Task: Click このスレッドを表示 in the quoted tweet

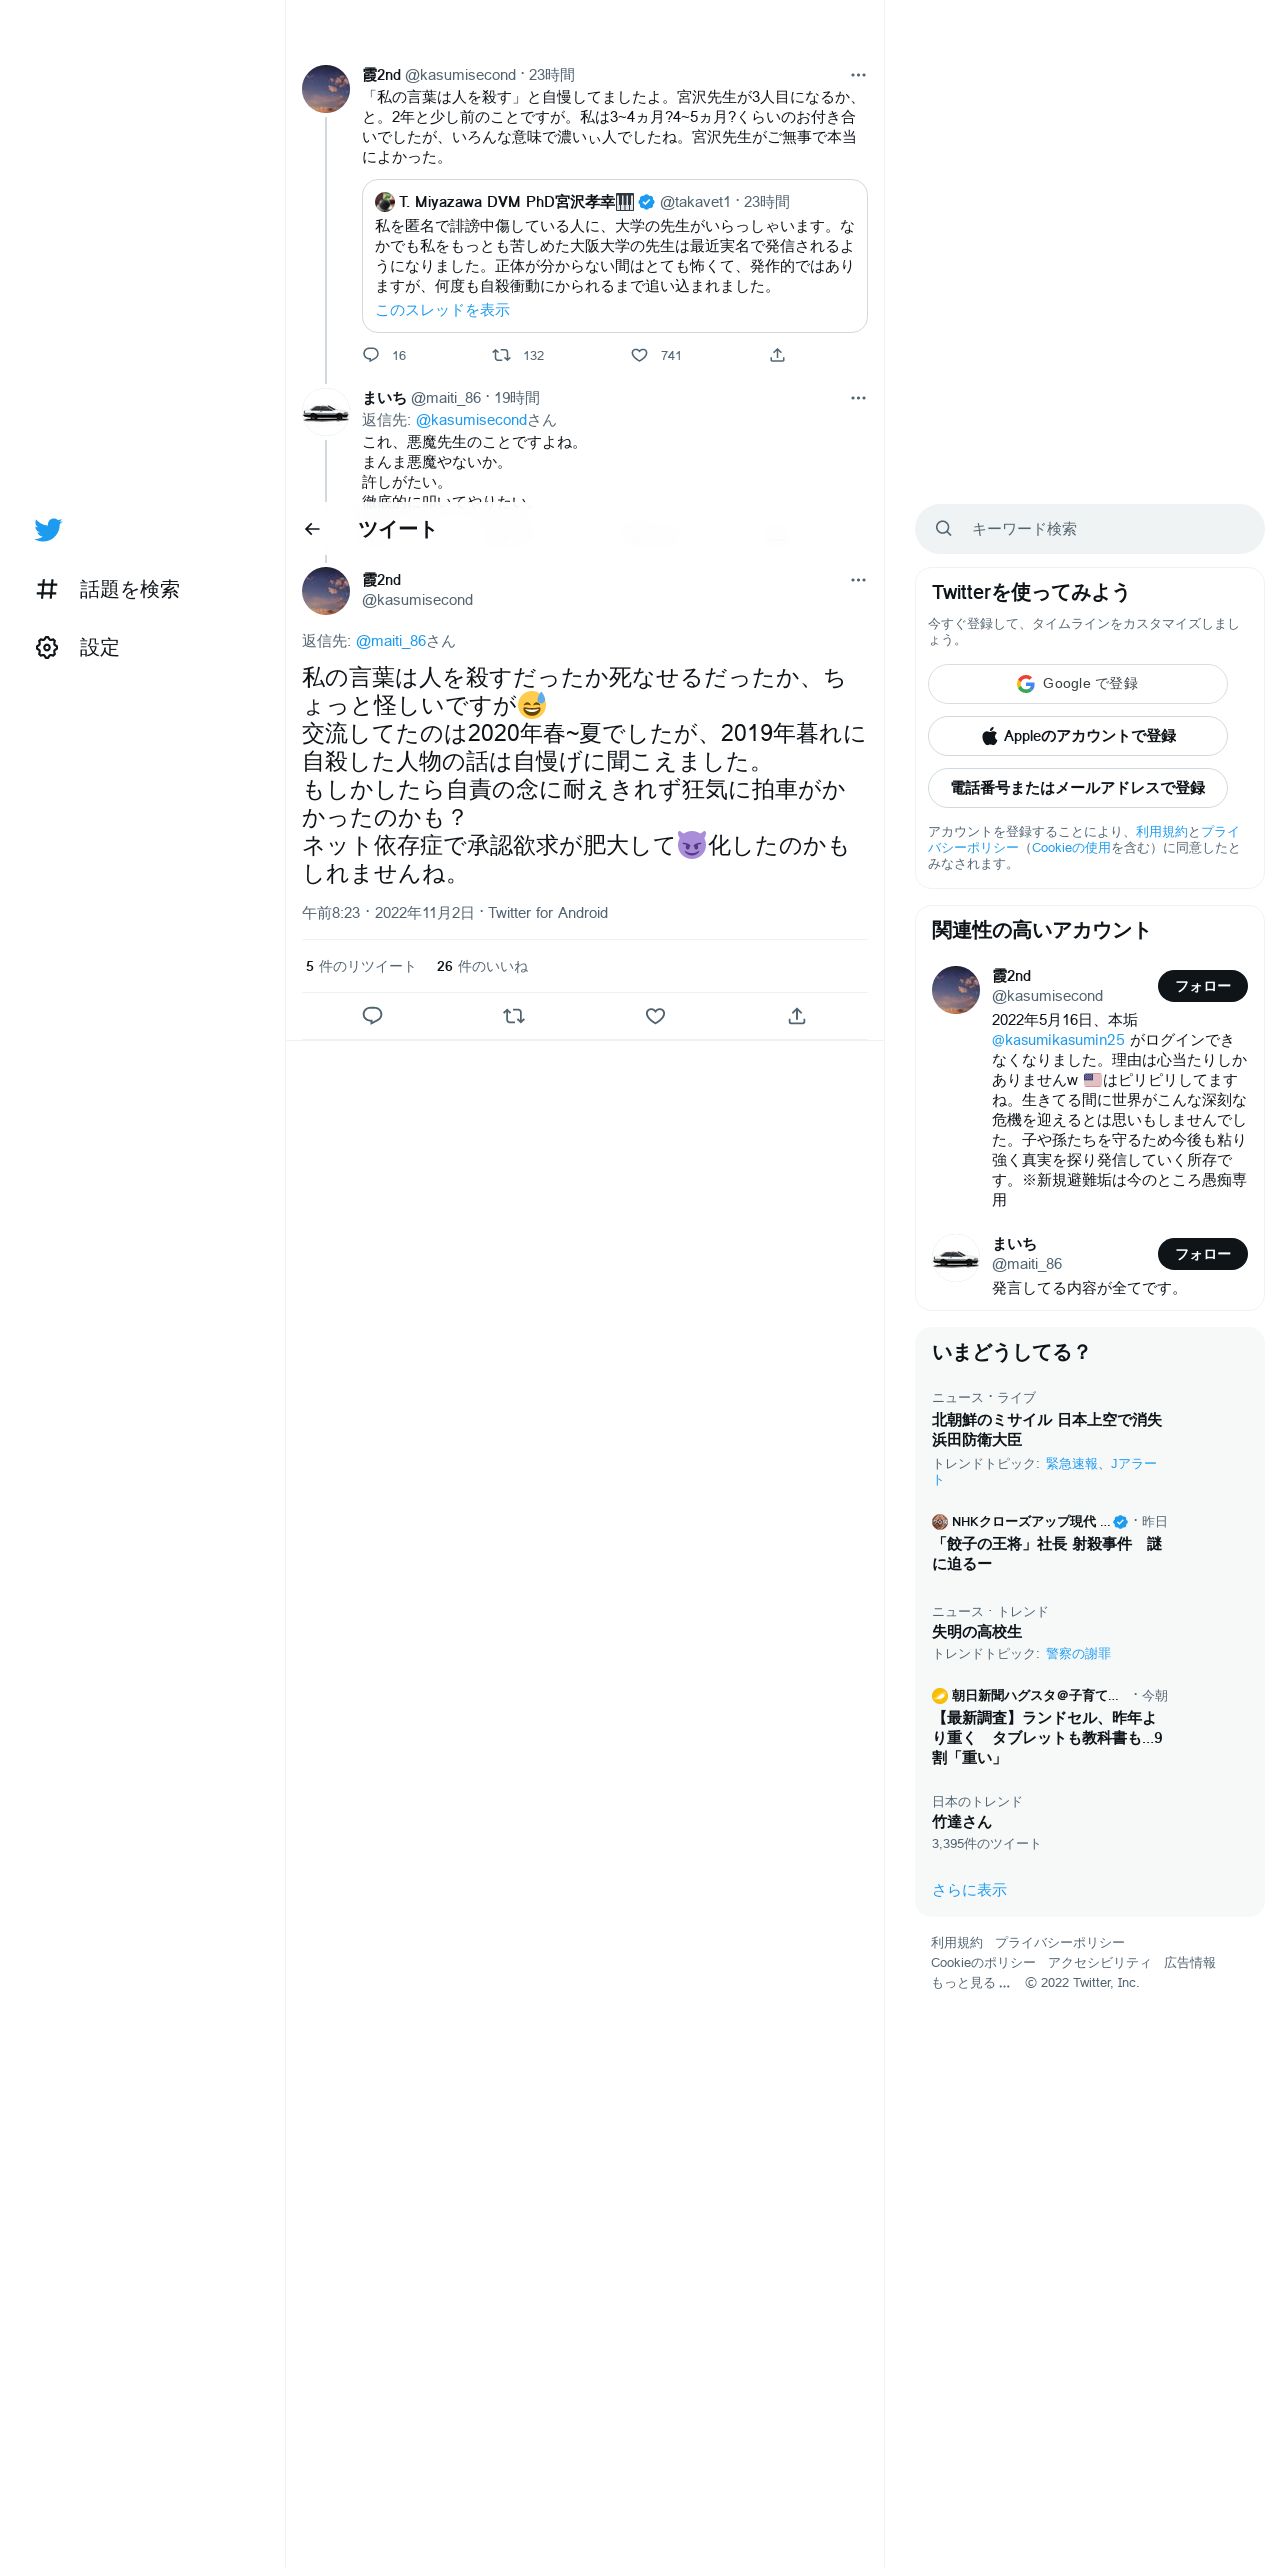Action: pos(442,310)
